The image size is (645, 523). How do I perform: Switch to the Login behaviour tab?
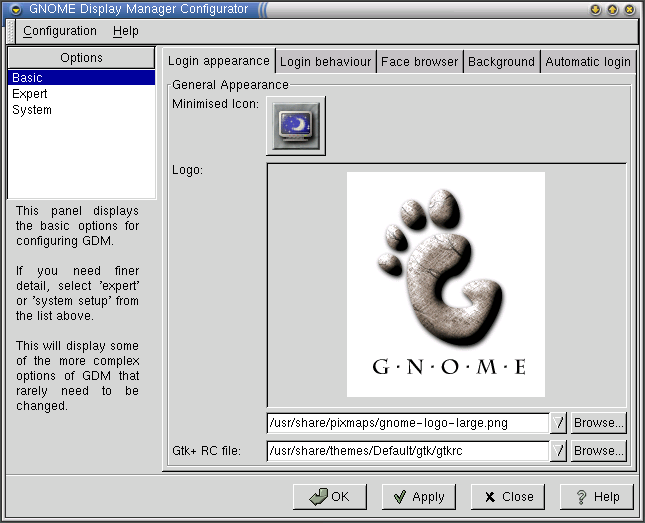pos(325,62)
